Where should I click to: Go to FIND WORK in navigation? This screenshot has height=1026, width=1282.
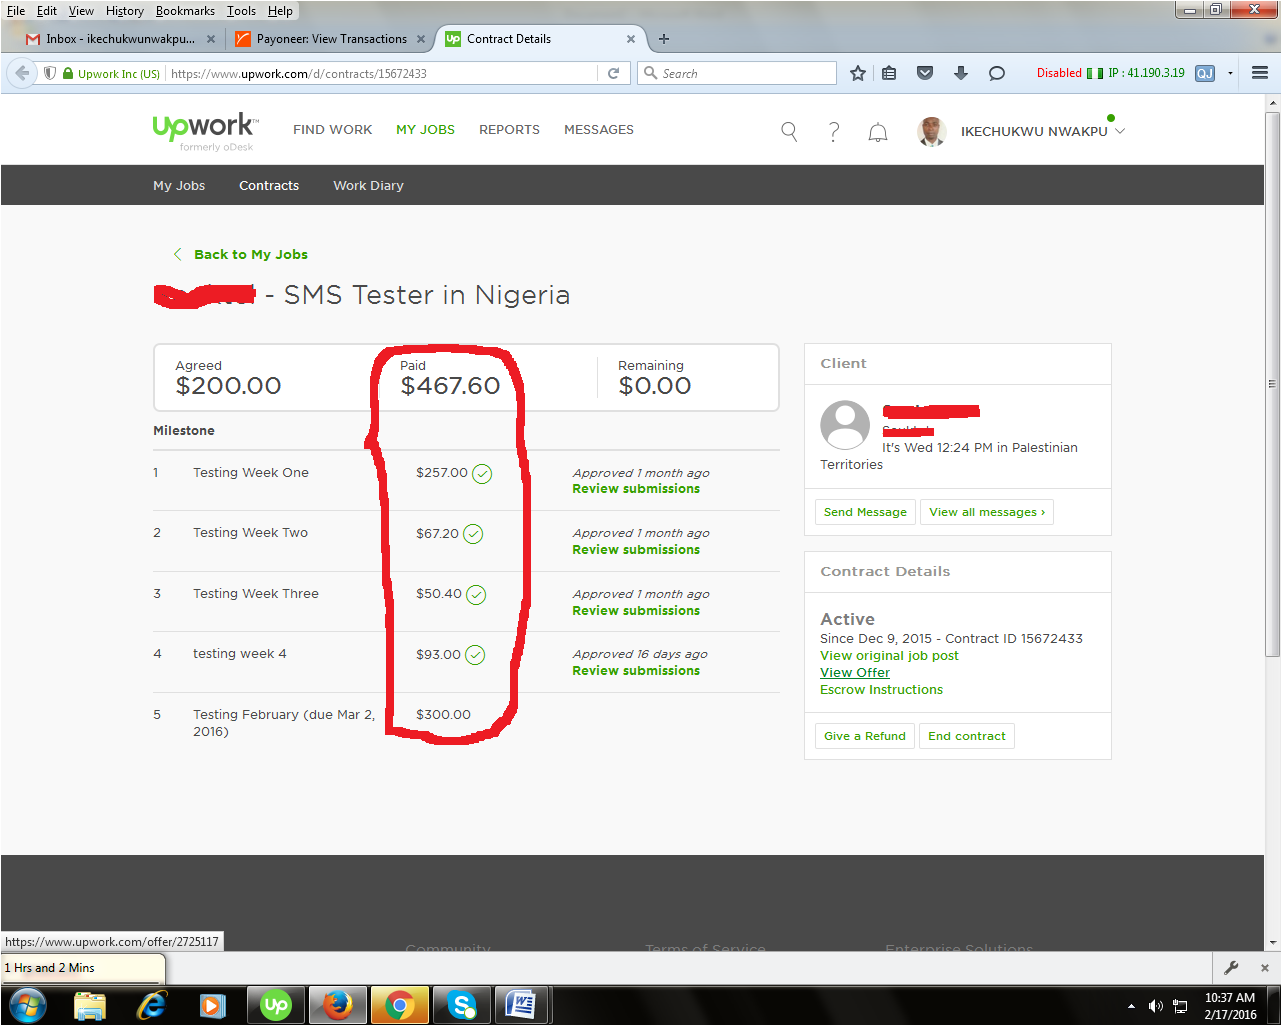point(332,130)
